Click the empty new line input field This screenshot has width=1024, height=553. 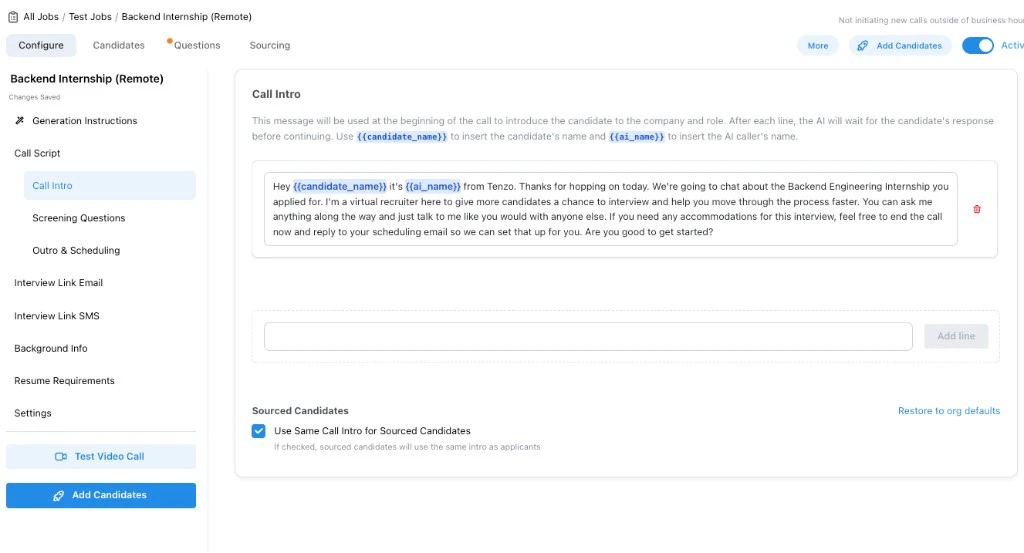(x=588, y=336)
